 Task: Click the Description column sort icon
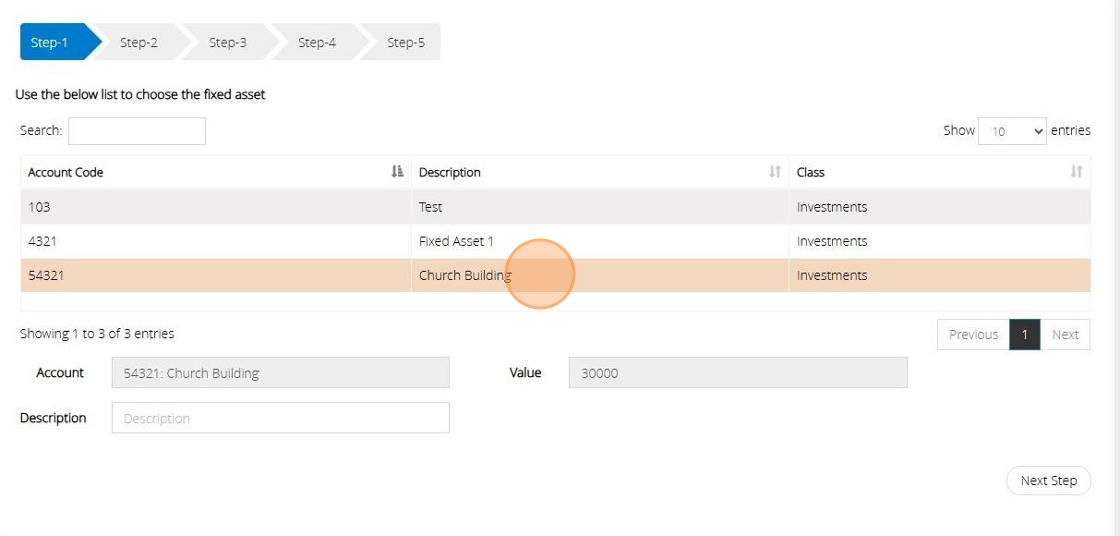(775, 172)
